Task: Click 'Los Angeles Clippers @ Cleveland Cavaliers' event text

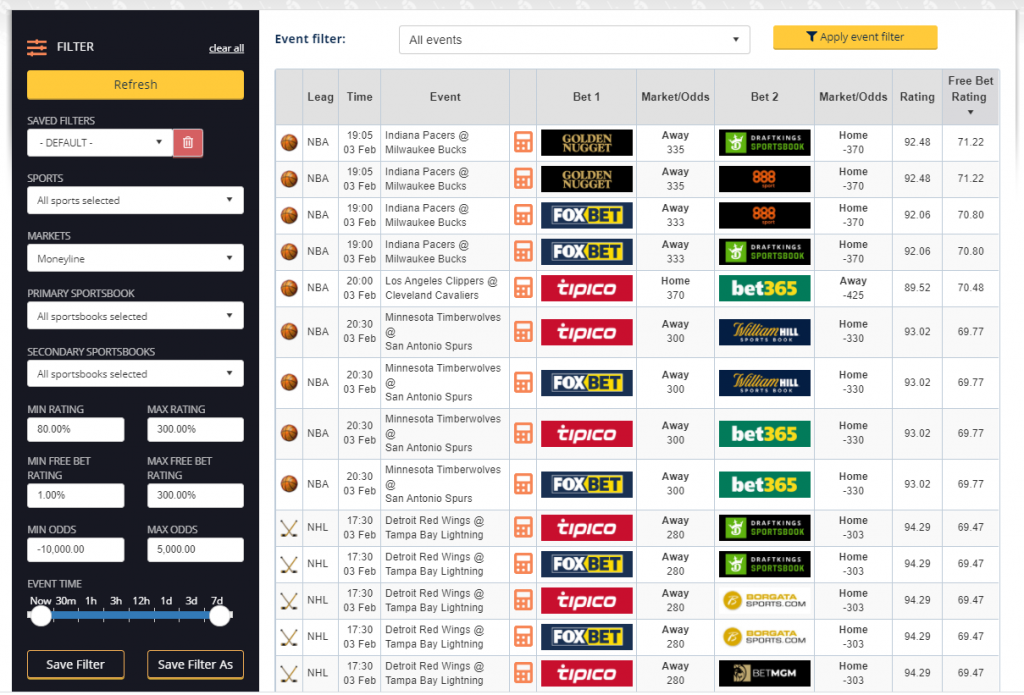Action: tap(441, 288)
